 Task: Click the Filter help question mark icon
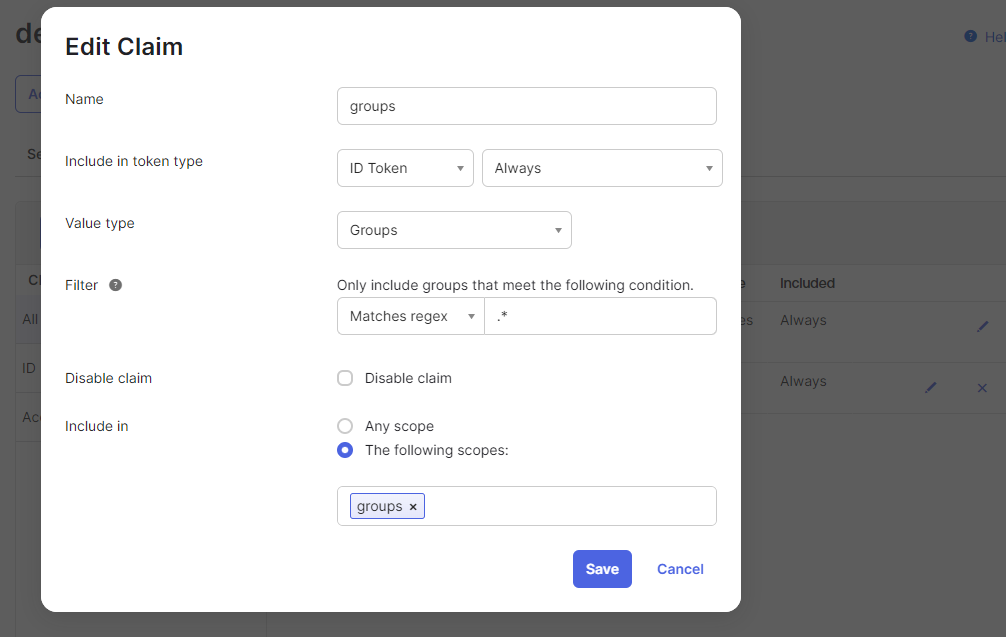point(115,285)
